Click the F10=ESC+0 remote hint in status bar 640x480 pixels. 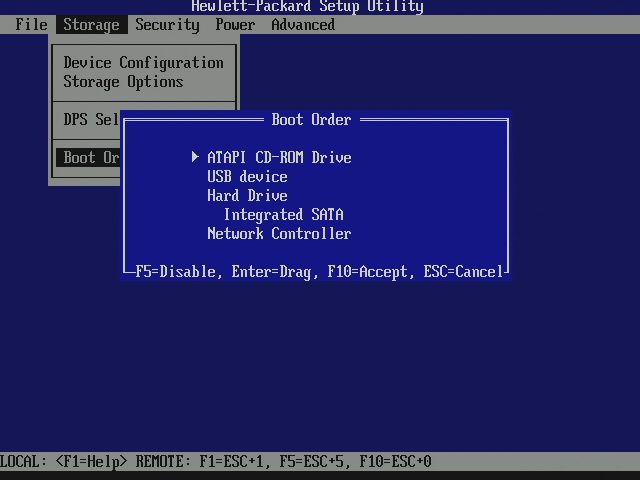point(395,462)
